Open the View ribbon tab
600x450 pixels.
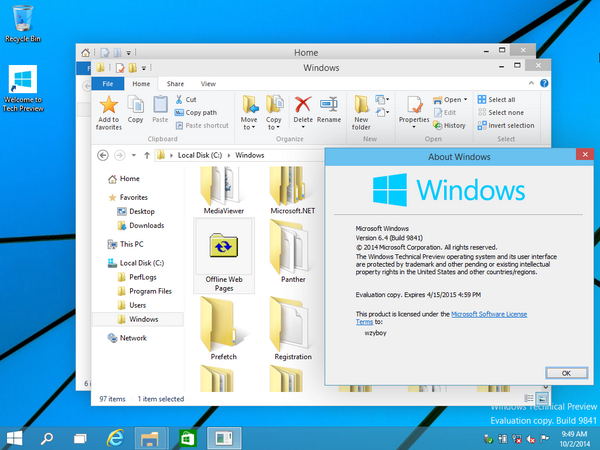207,84
